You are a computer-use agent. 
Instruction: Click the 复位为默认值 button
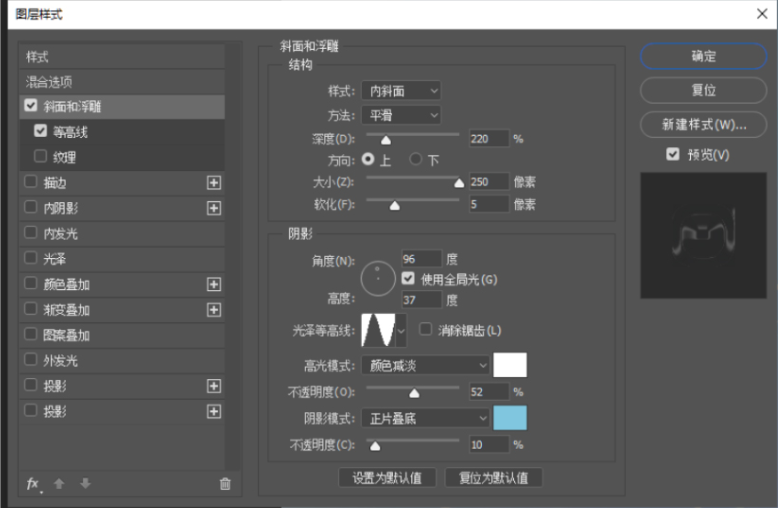pyautogui.click(x=493, y=478)
